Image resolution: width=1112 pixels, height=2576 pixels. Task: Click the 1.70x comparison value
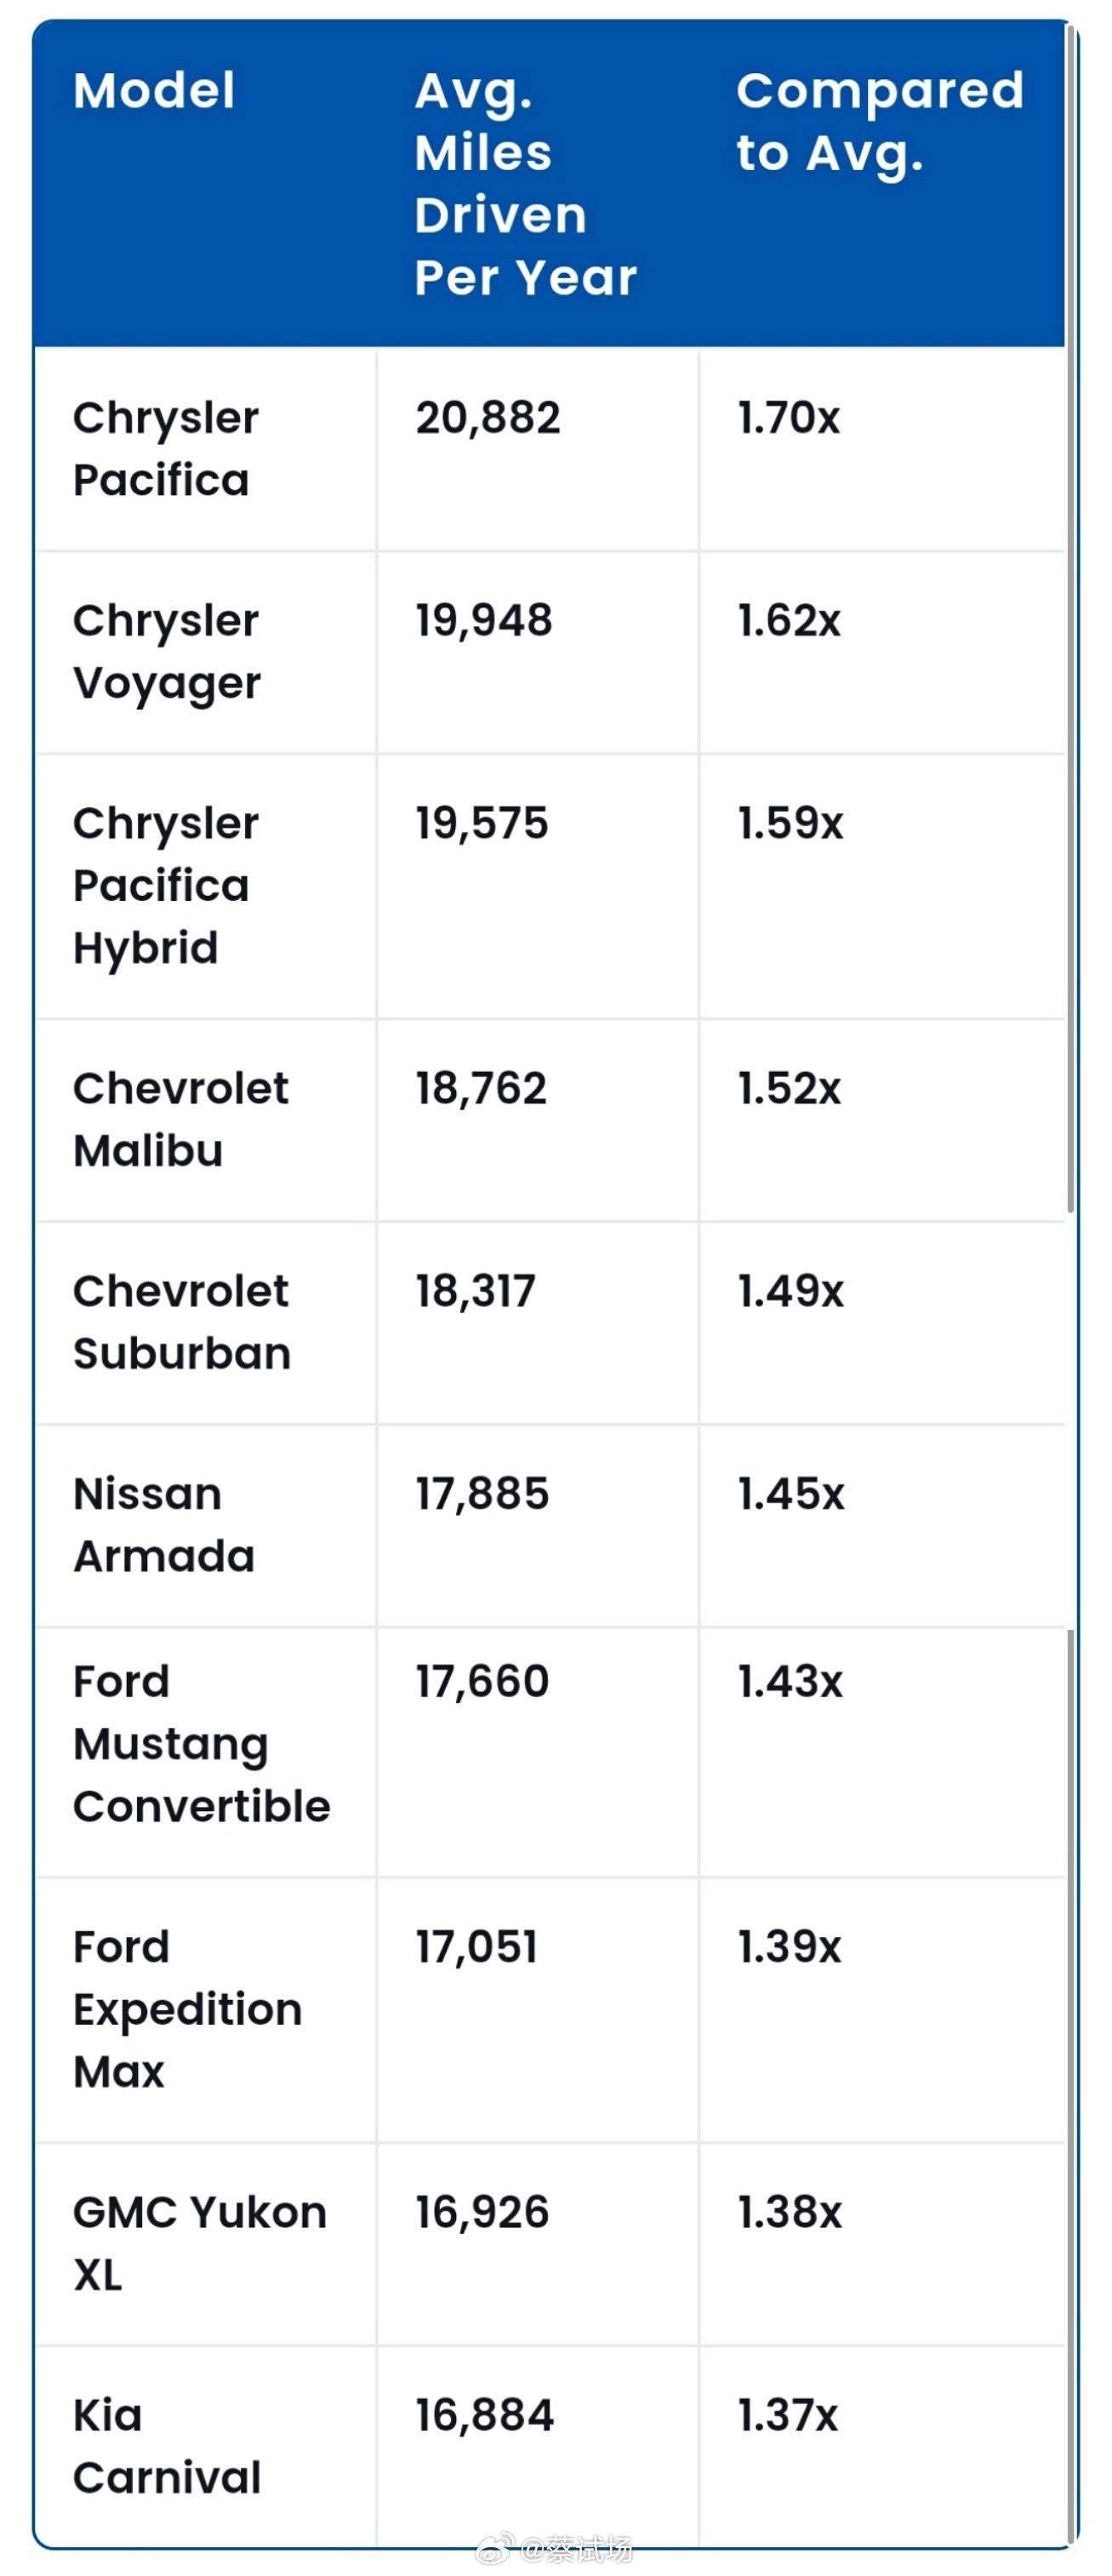pos(789,418)
